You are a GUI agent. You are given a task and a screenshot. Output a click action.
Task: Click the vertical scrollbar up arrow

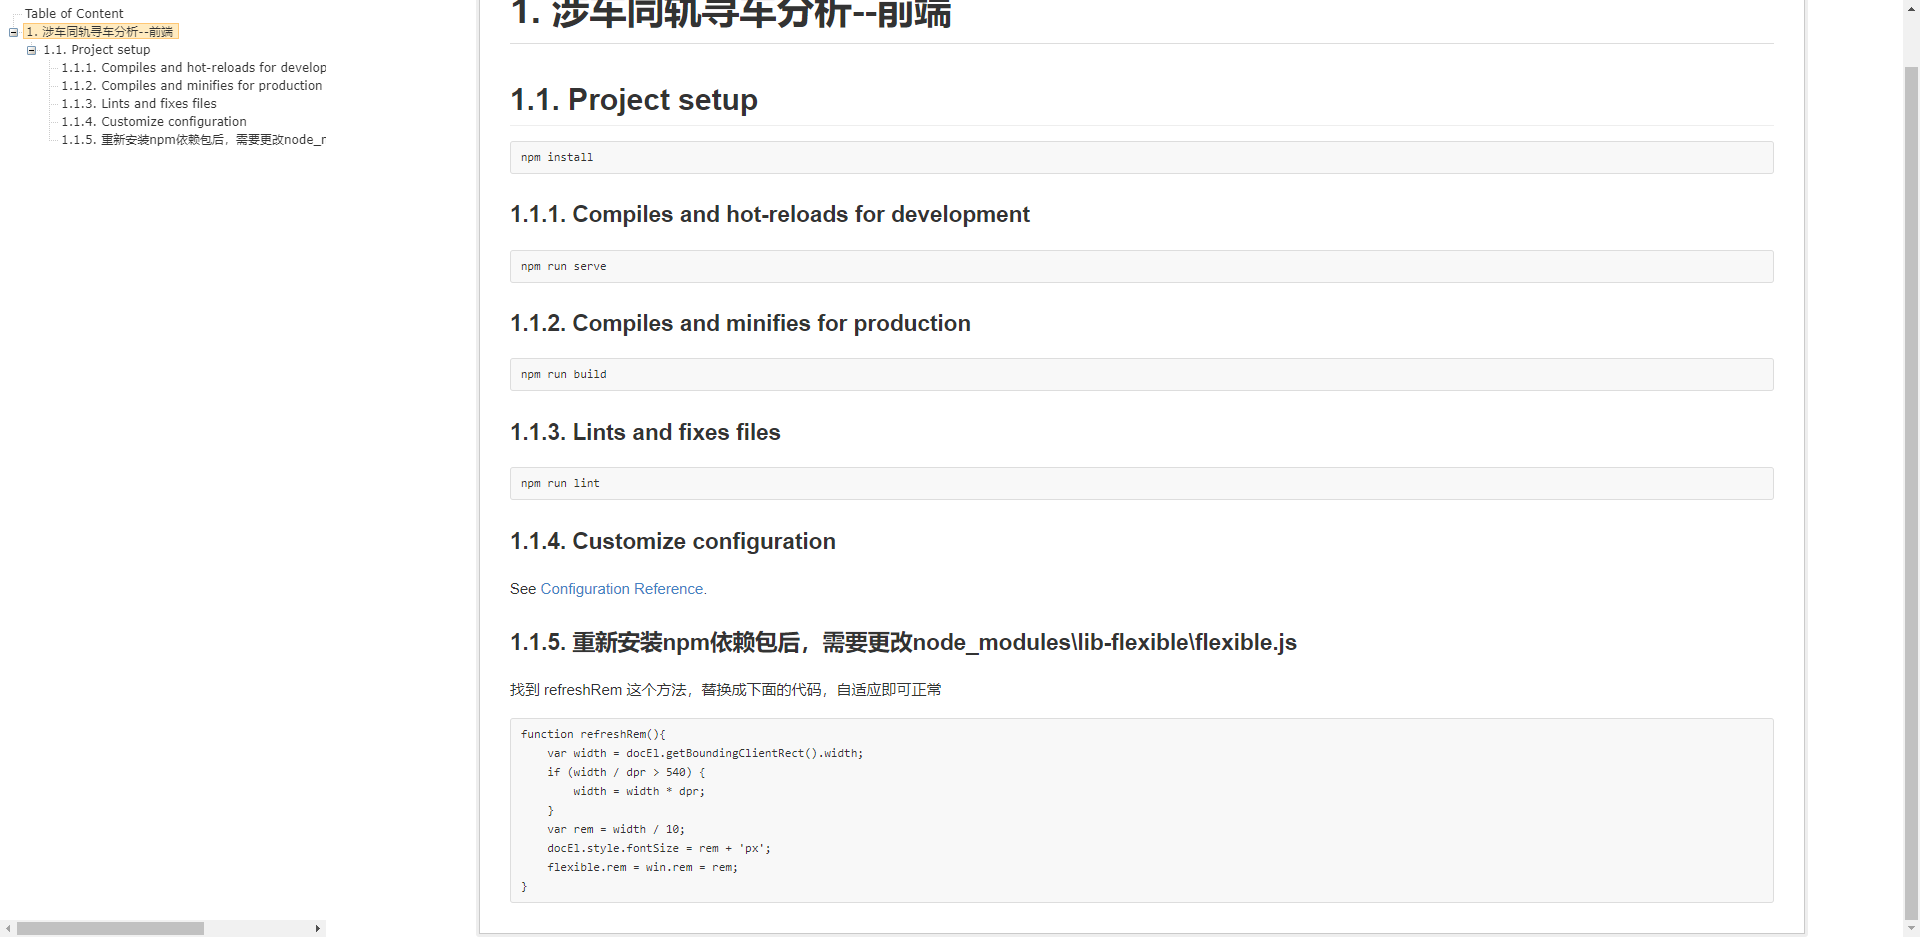click(x=1909, y=7)
